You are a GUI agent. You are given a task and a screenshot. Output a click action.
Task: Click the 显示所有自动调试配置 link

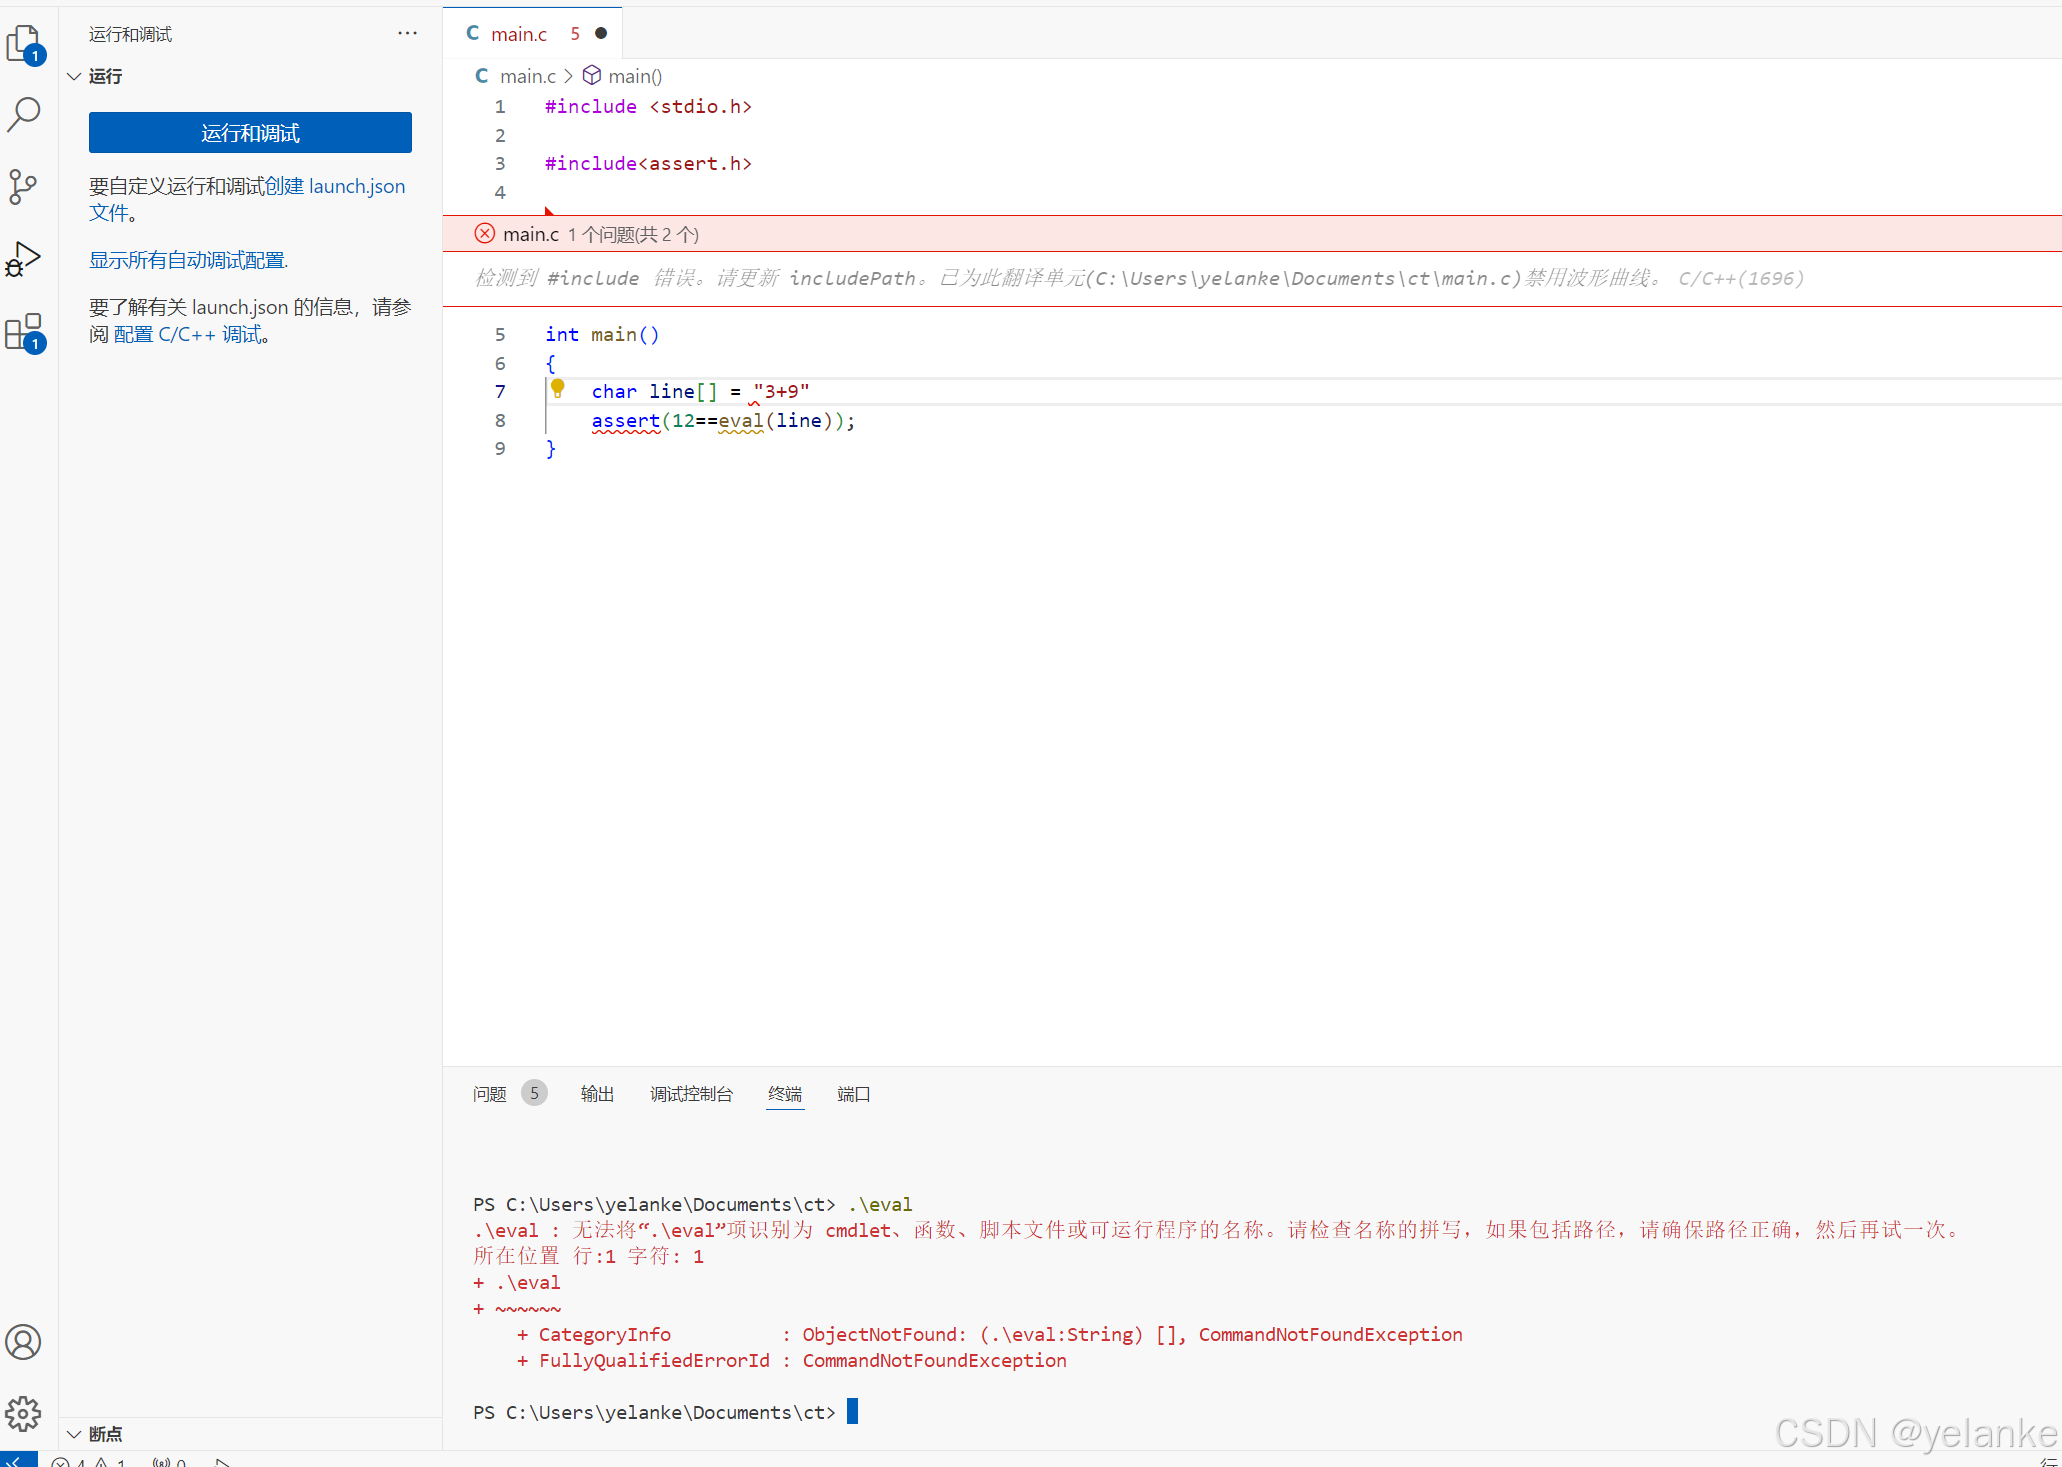pyautogui.click(x=188, y=260)
